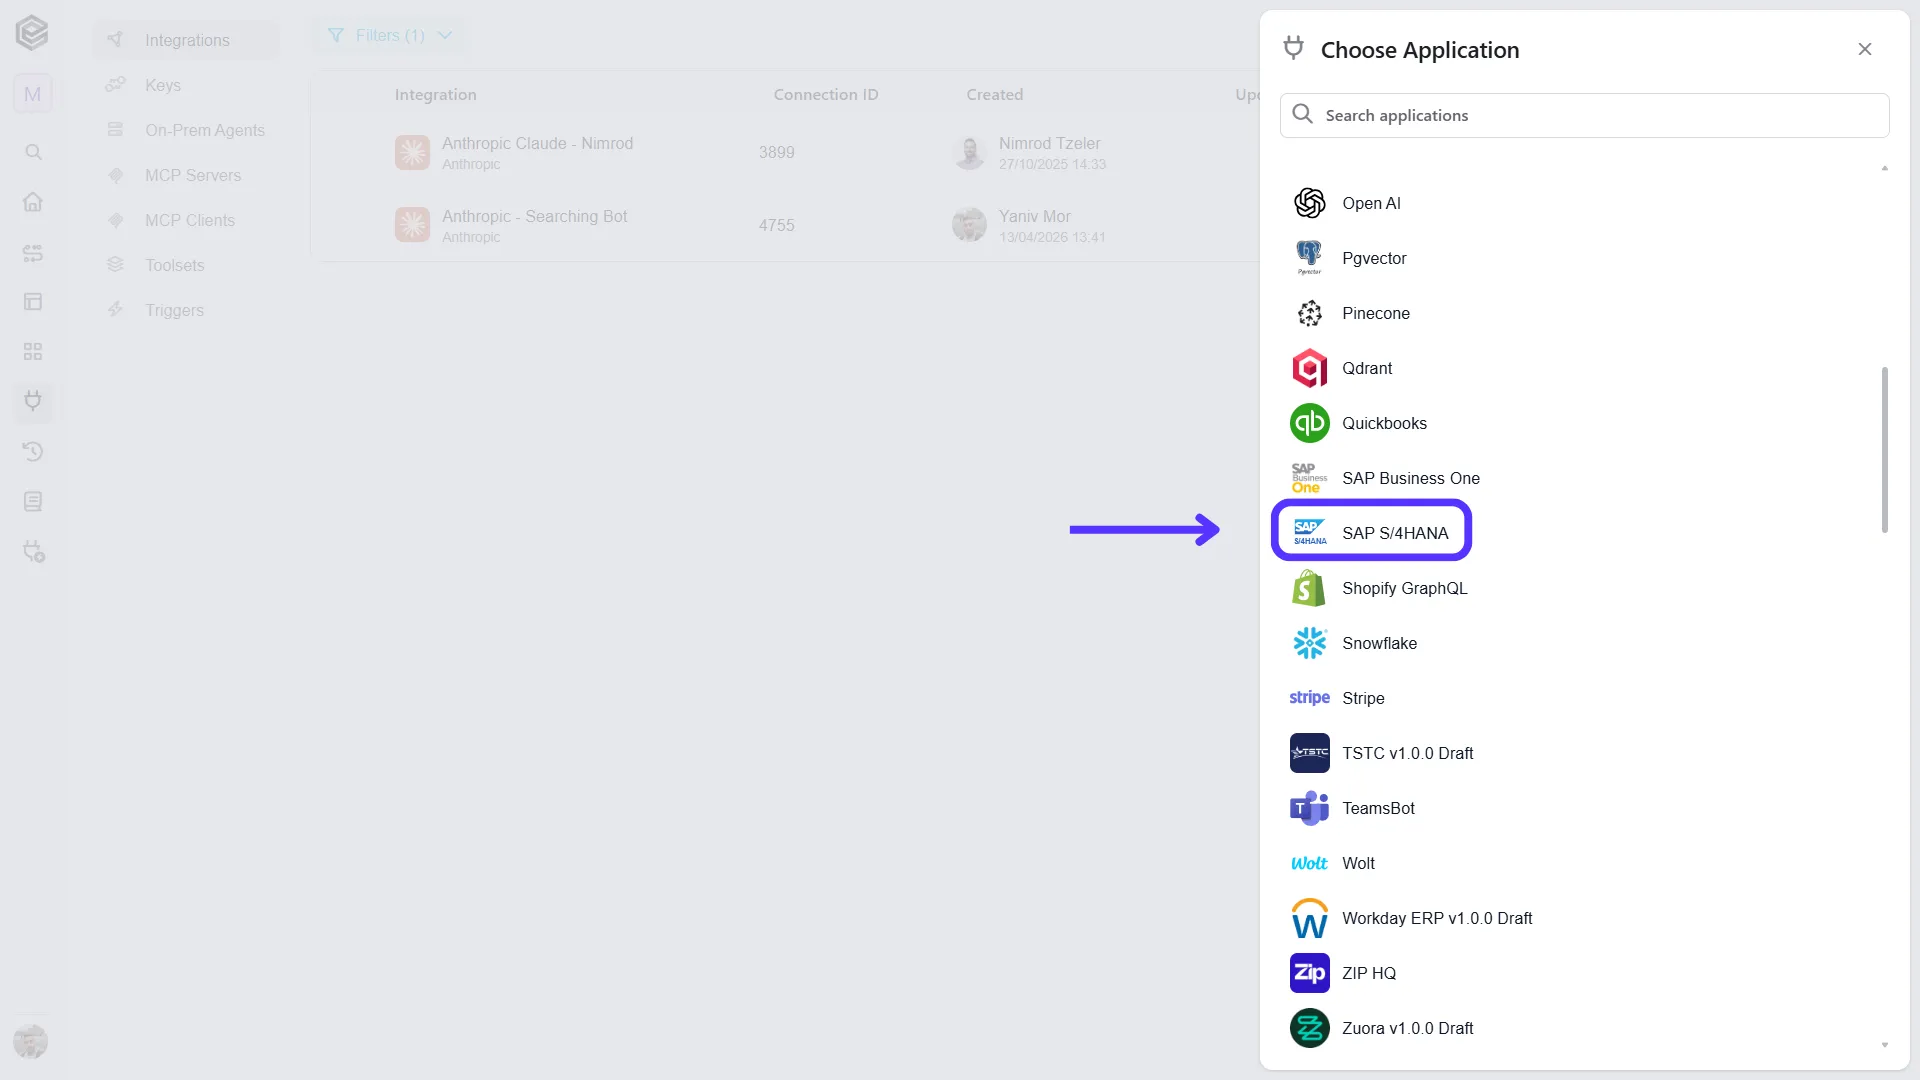Sort by the Connection ID column header

825,95
